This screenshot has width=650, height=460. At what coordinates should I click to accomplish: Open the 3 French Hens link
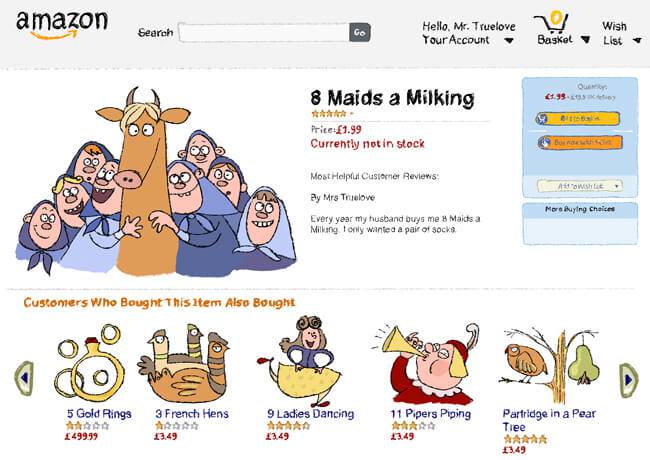tap(192, 414)
